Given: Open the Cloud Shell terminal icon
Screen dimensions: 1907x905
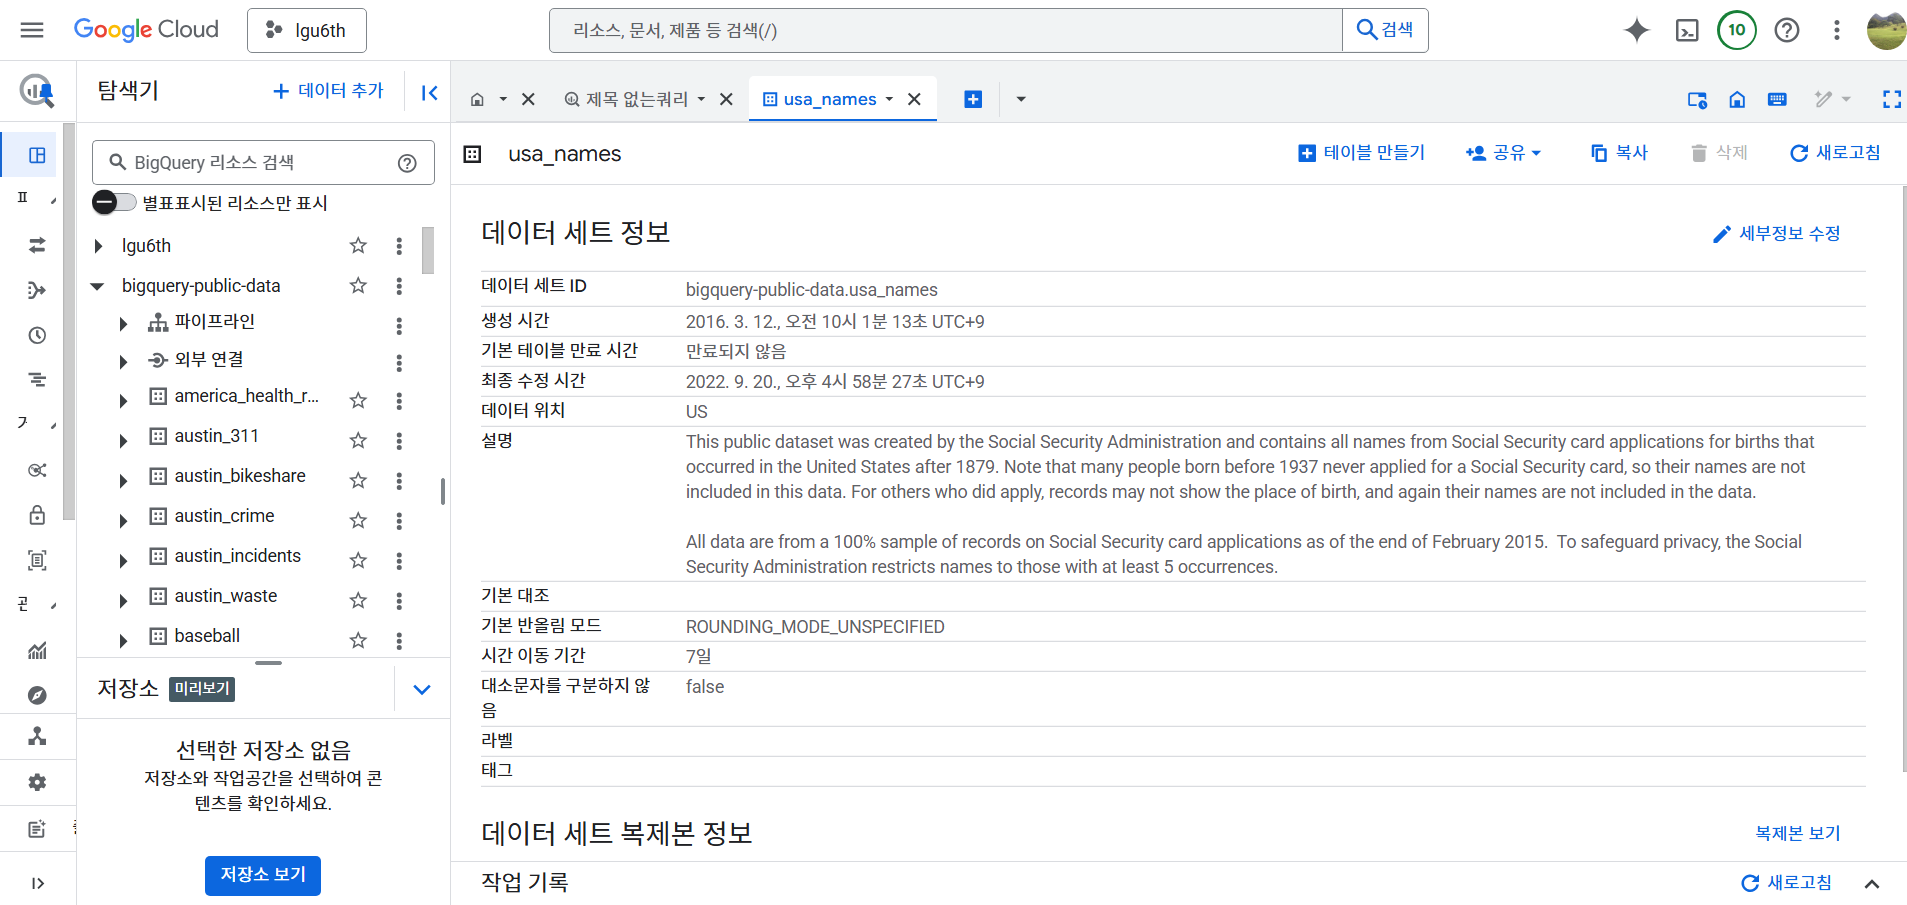Looking at the screenshot, I should [x=1687, y=30].
